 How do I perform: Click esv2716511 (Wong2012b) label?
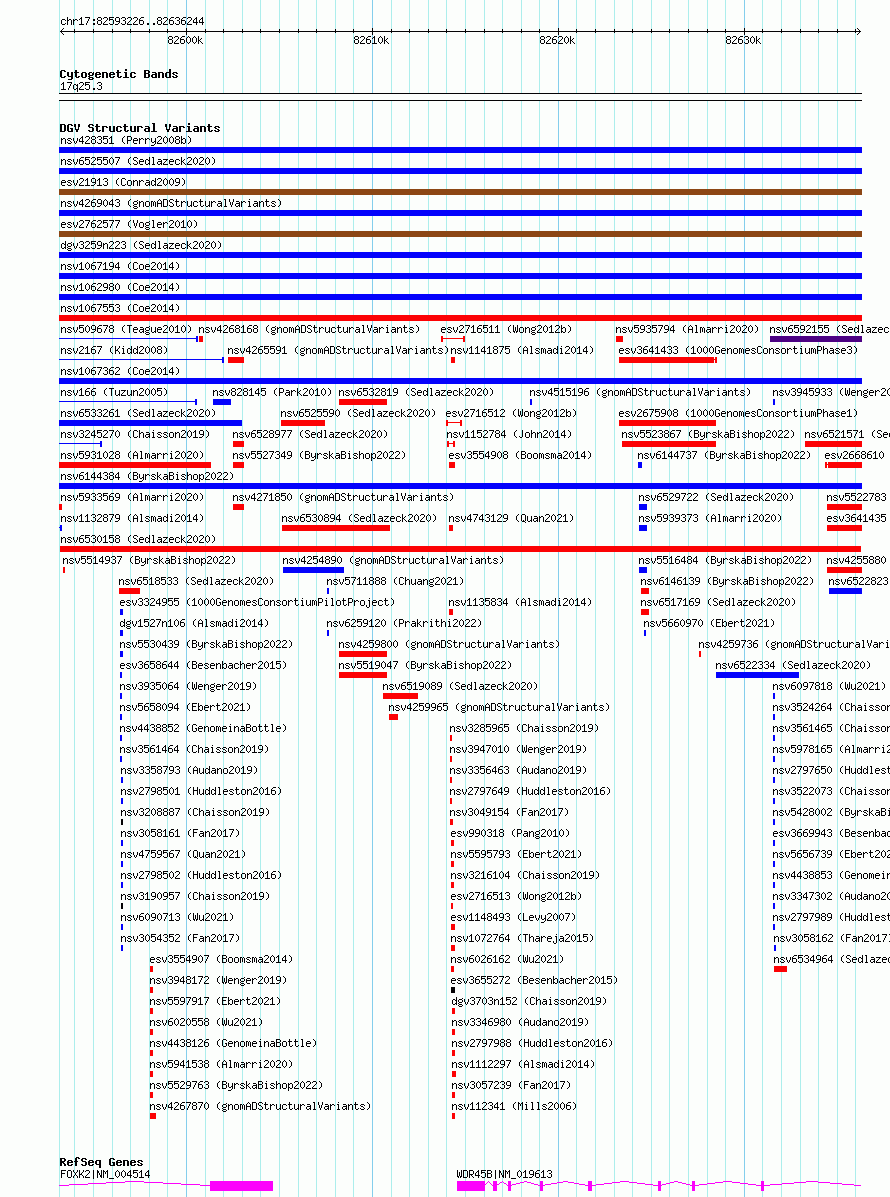click(x=506, y=329)
